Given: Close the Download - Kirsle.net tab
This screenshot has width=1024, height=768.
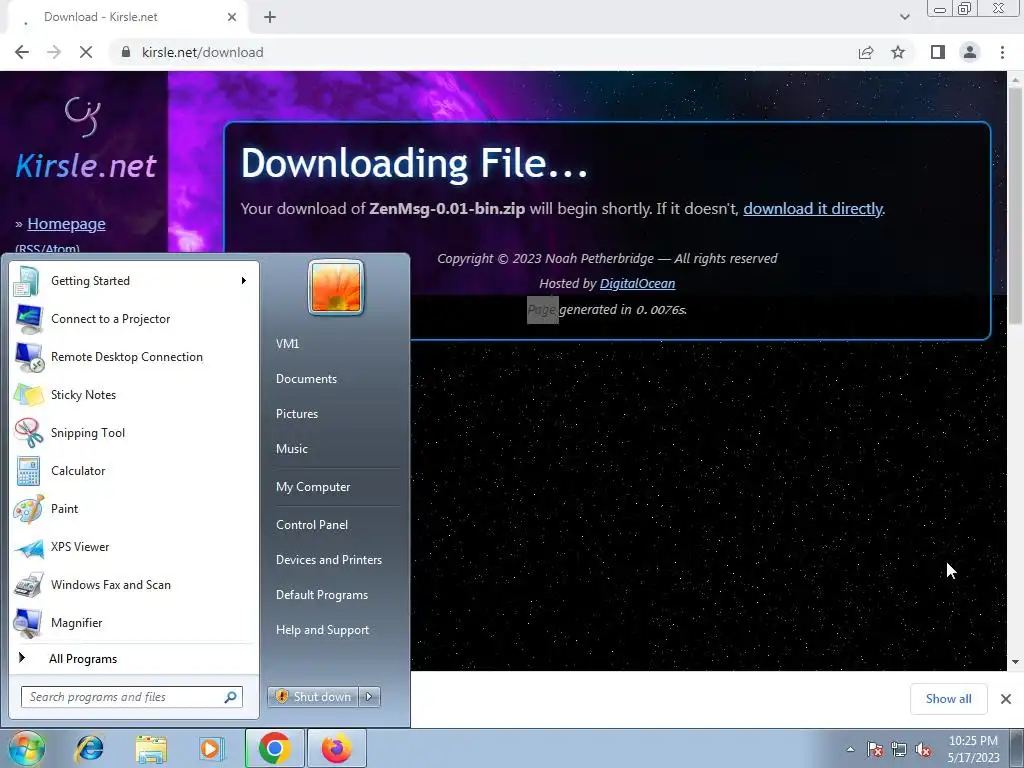Looking at the screenshot, I should (232, 17).
